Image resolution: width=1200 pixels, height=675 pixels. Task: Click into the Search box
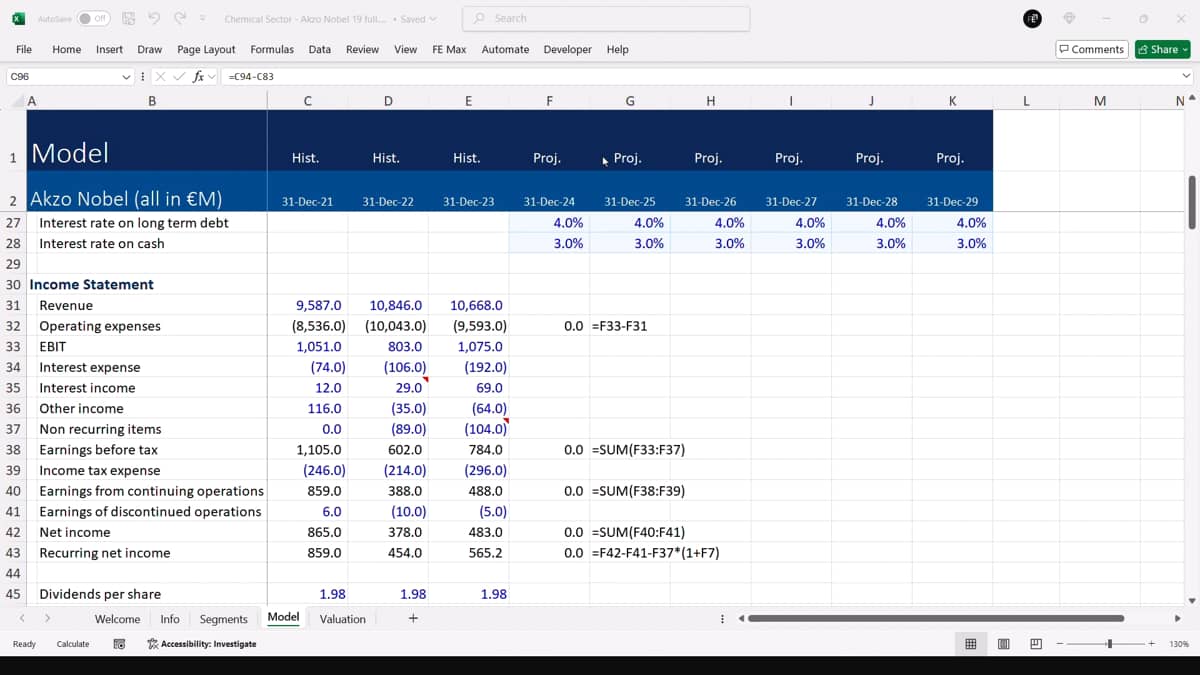point(606,18)
